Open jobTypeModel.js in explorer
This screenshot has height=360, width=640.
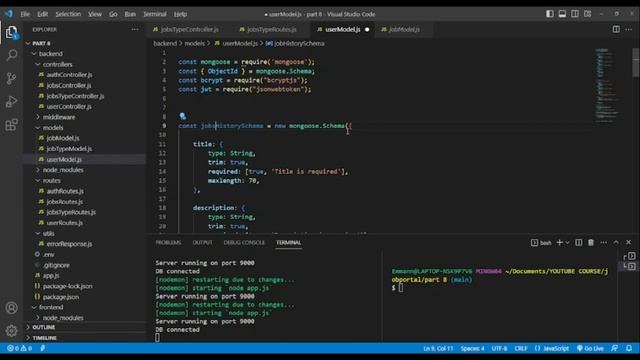(x=69, y=149)
